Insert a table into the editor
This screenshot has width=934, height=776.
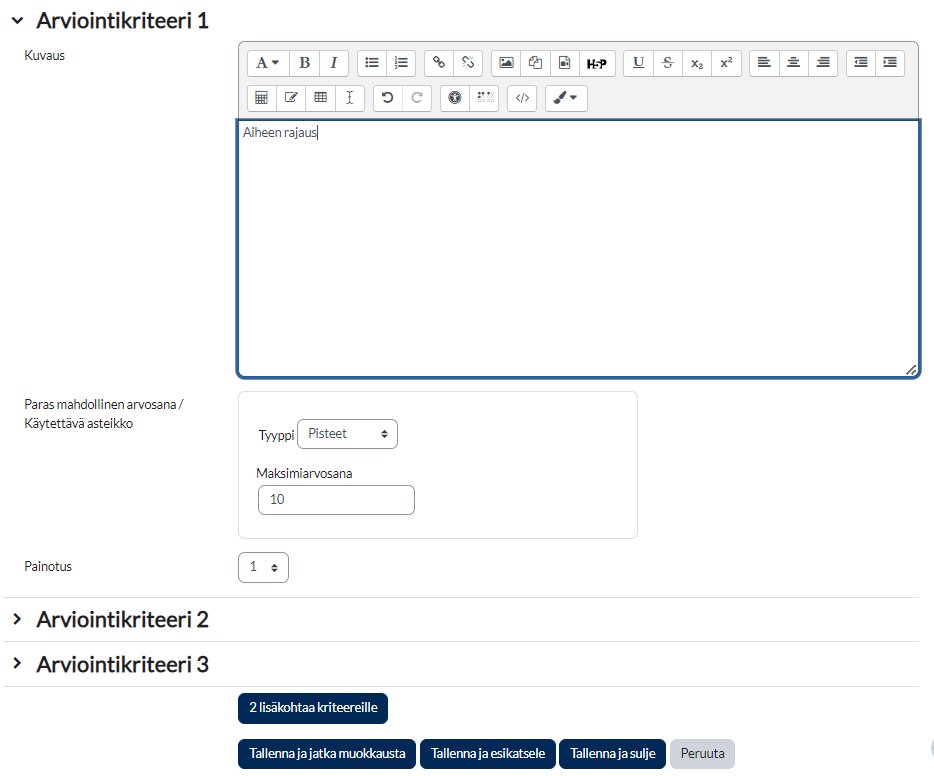(320, 98)
